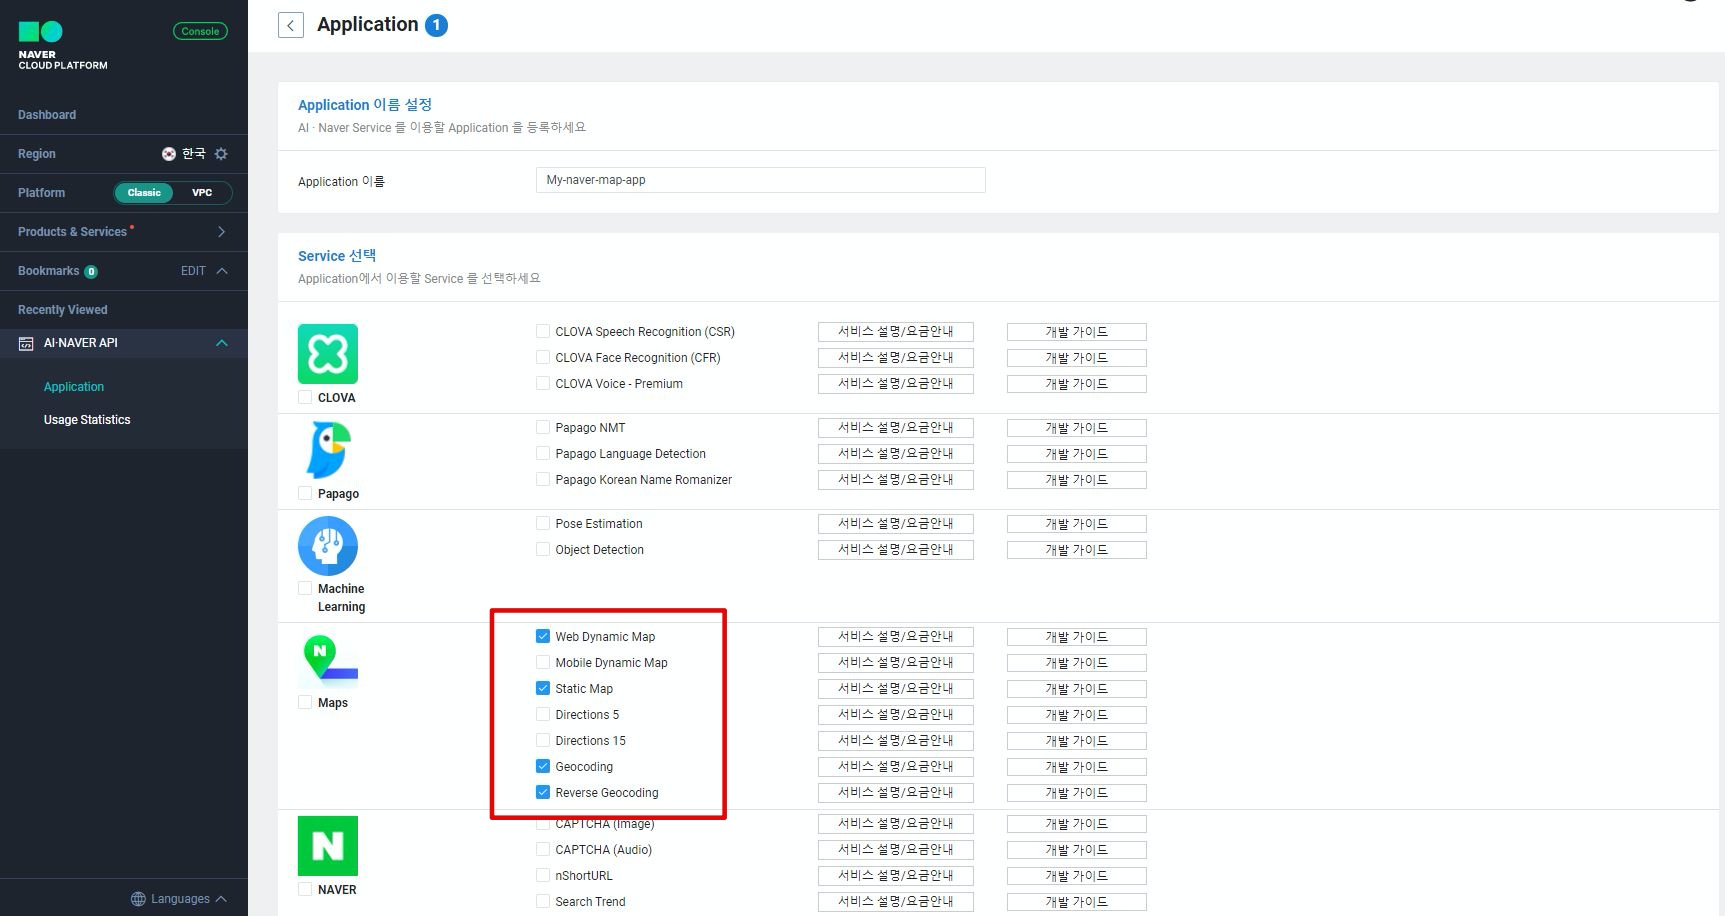Select all CLOVA group checkbox
The height and width of the screenshot is (916, 1725).
tap(305, 397)
